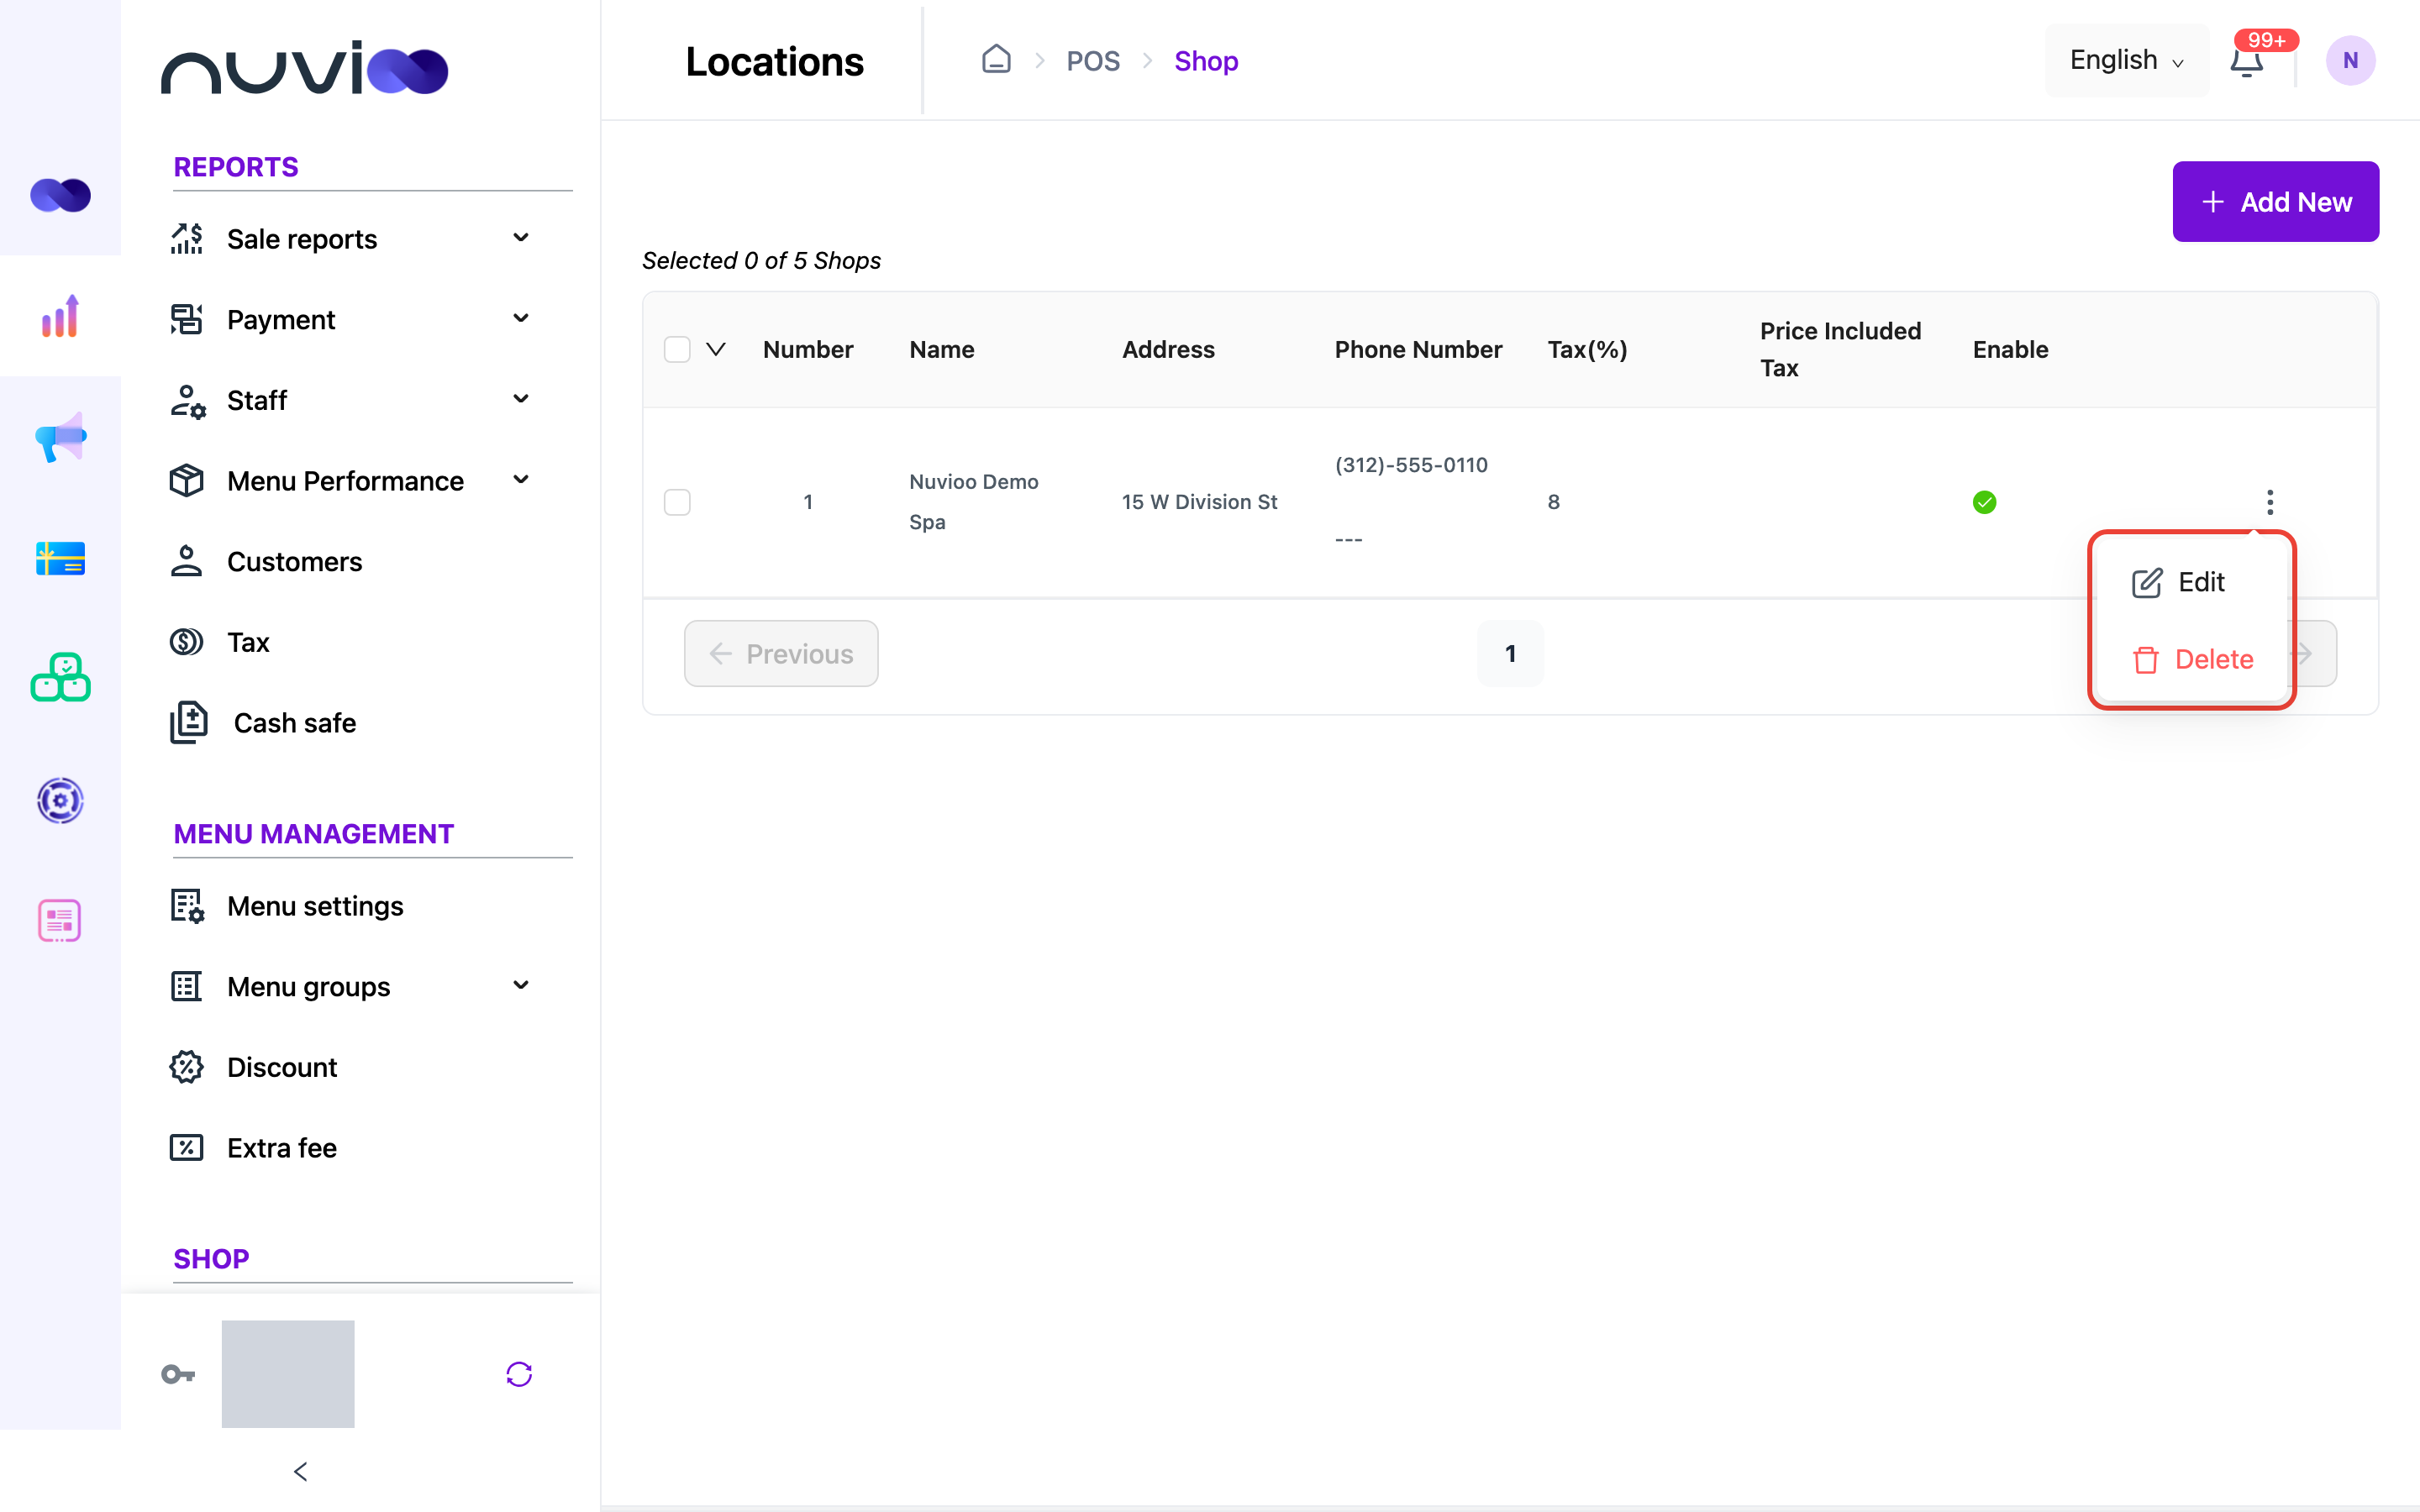Open selection options arrow beside header checkbox
The image size is (2420, 1512).
[x=715, y=349]
